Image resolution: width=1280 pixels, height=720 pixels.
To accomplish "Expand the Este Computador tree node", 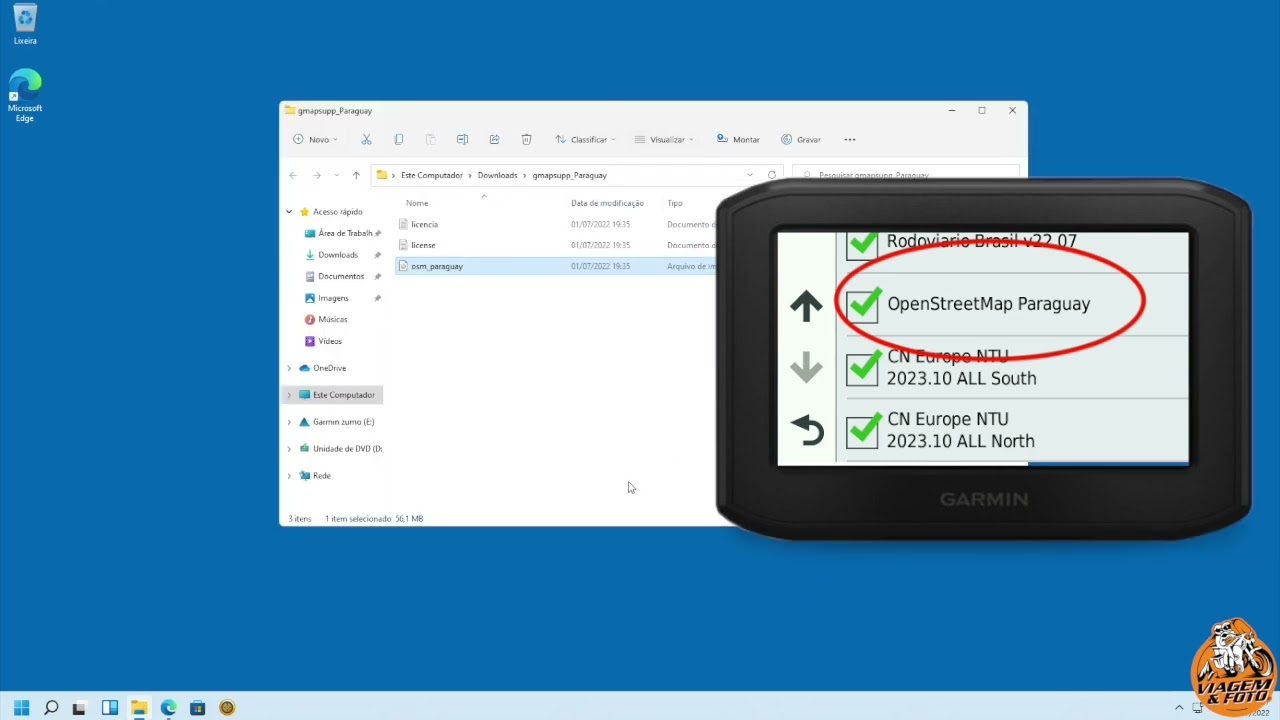I will [x=289, y=395].
